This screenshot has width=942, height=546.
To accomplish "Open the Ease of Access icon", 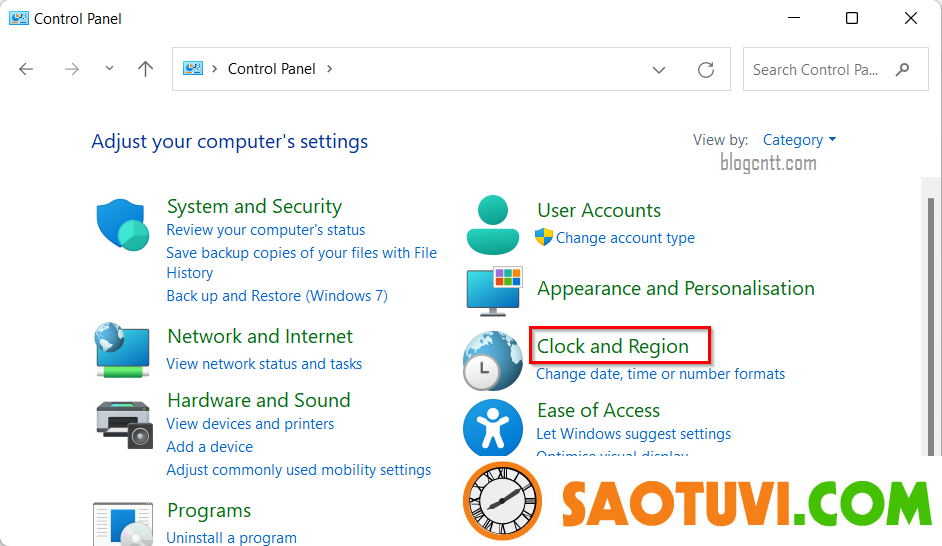I will [x=493, y=428].
